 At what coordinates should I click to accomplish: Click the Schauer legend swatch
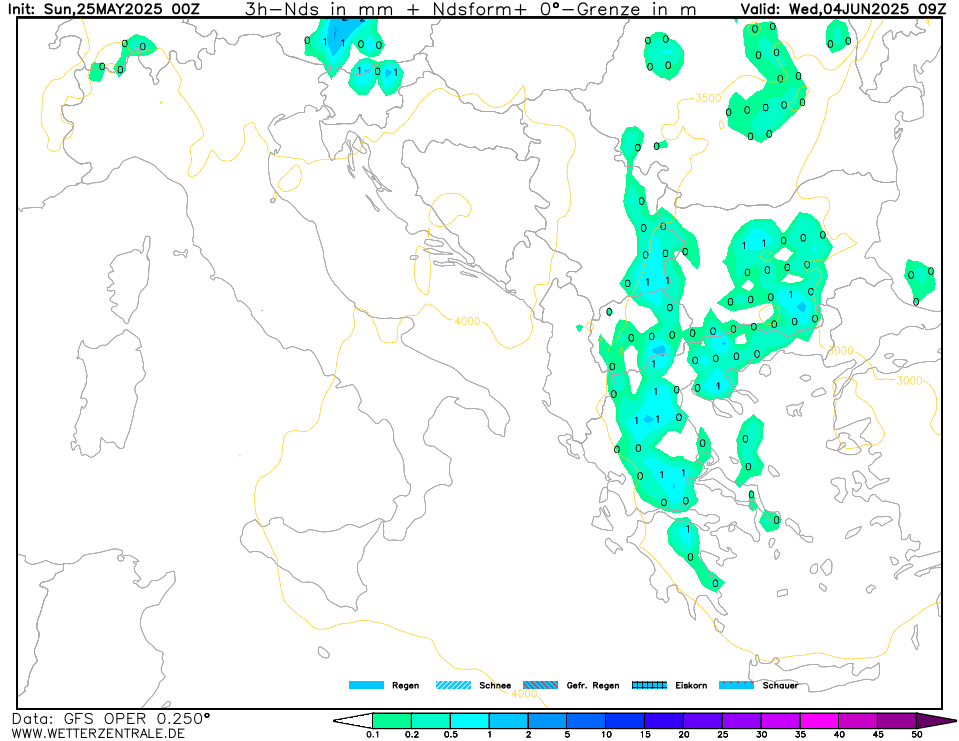point(736,685)
